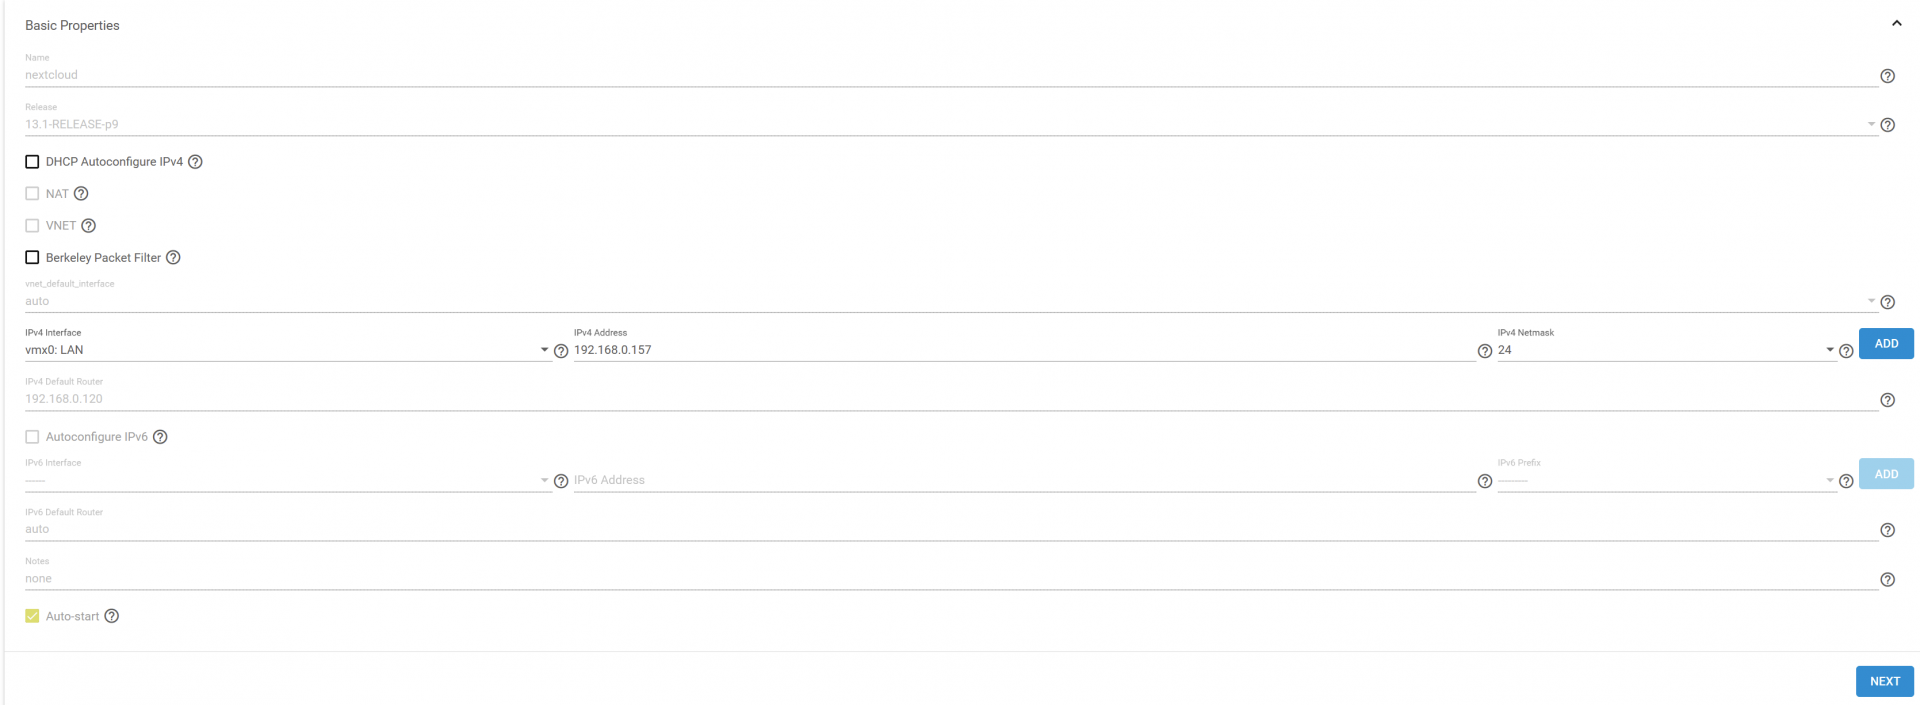Image resolution: width=1920 pixels, height=705 pixels.
Task: Tick the Berkeley Packet Filter checkbox
Action: click(32, 258)
